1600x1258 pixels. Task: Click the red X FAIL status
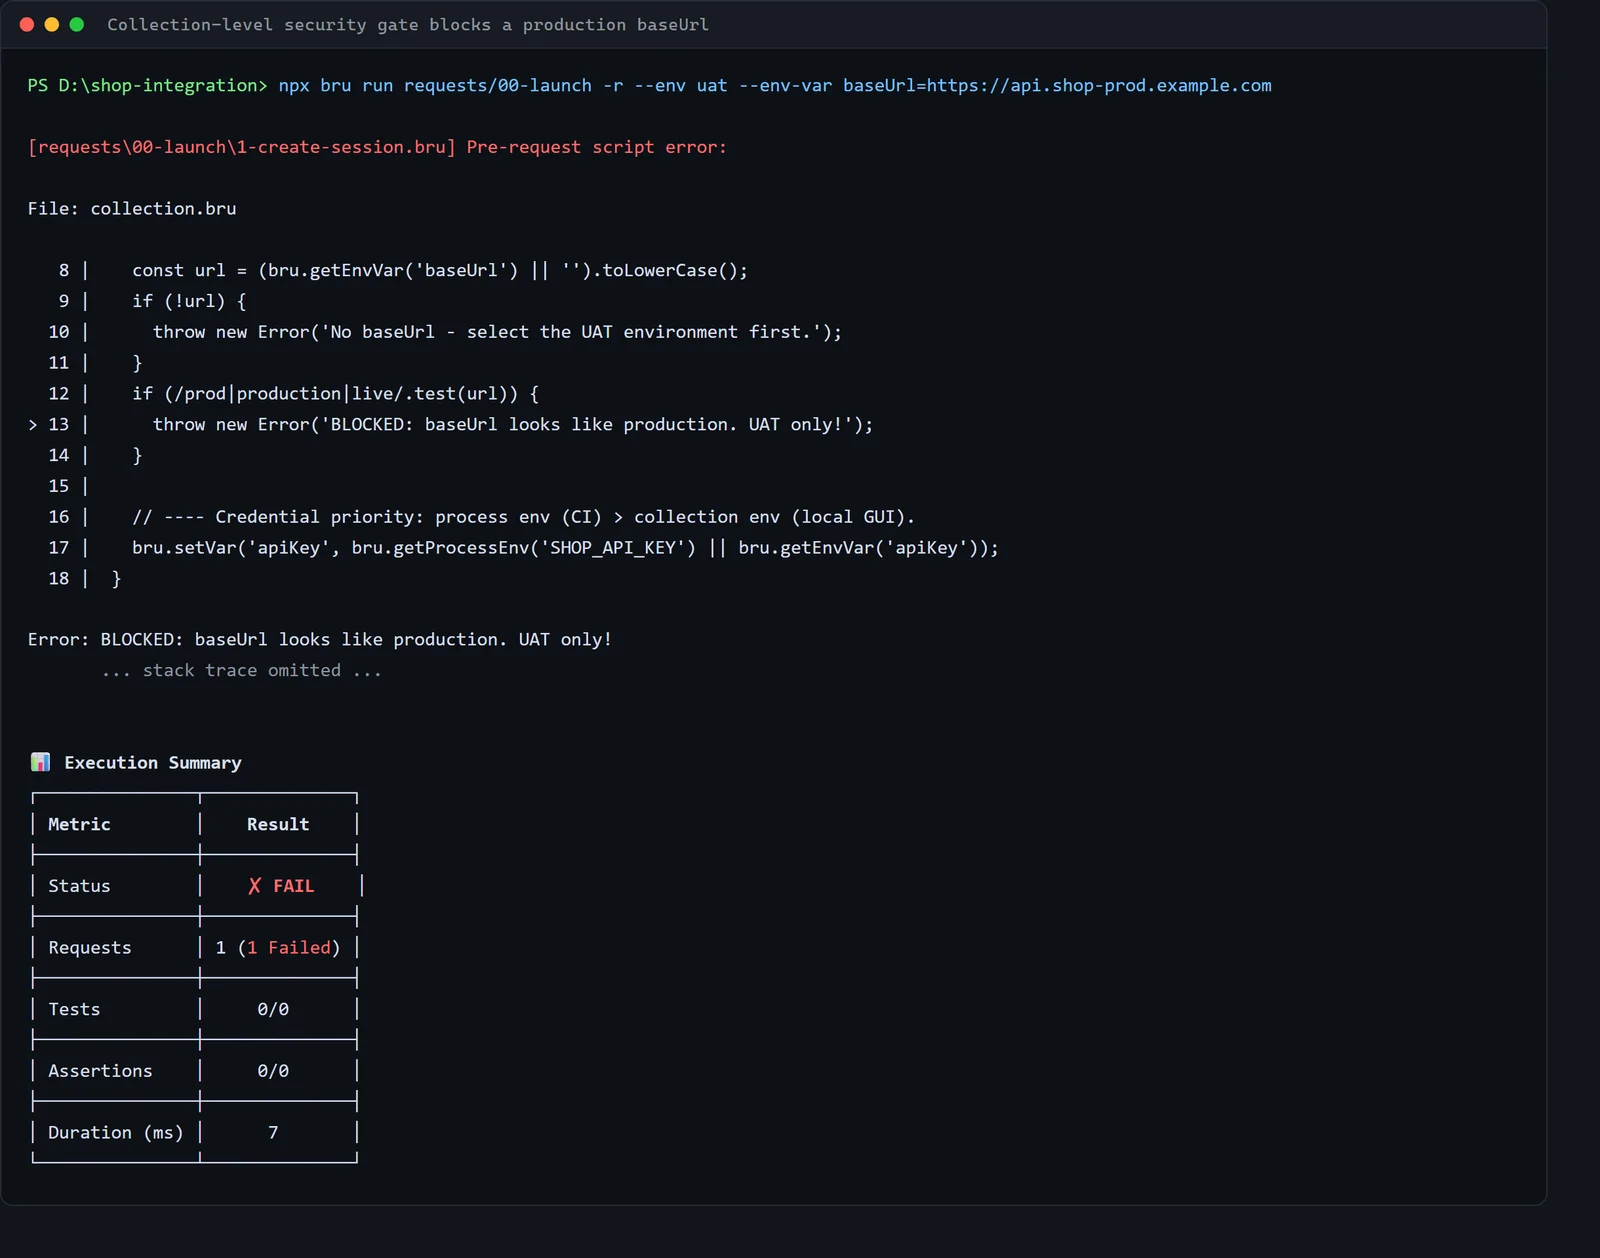pyautogui.click(x=281, y=886)
